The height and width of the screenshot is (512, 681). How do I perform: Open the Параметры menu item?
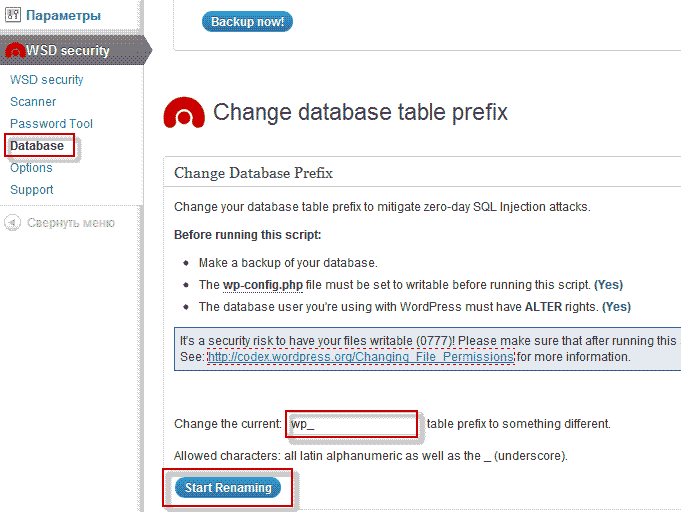pyautogui.click(x=63, y=15)
